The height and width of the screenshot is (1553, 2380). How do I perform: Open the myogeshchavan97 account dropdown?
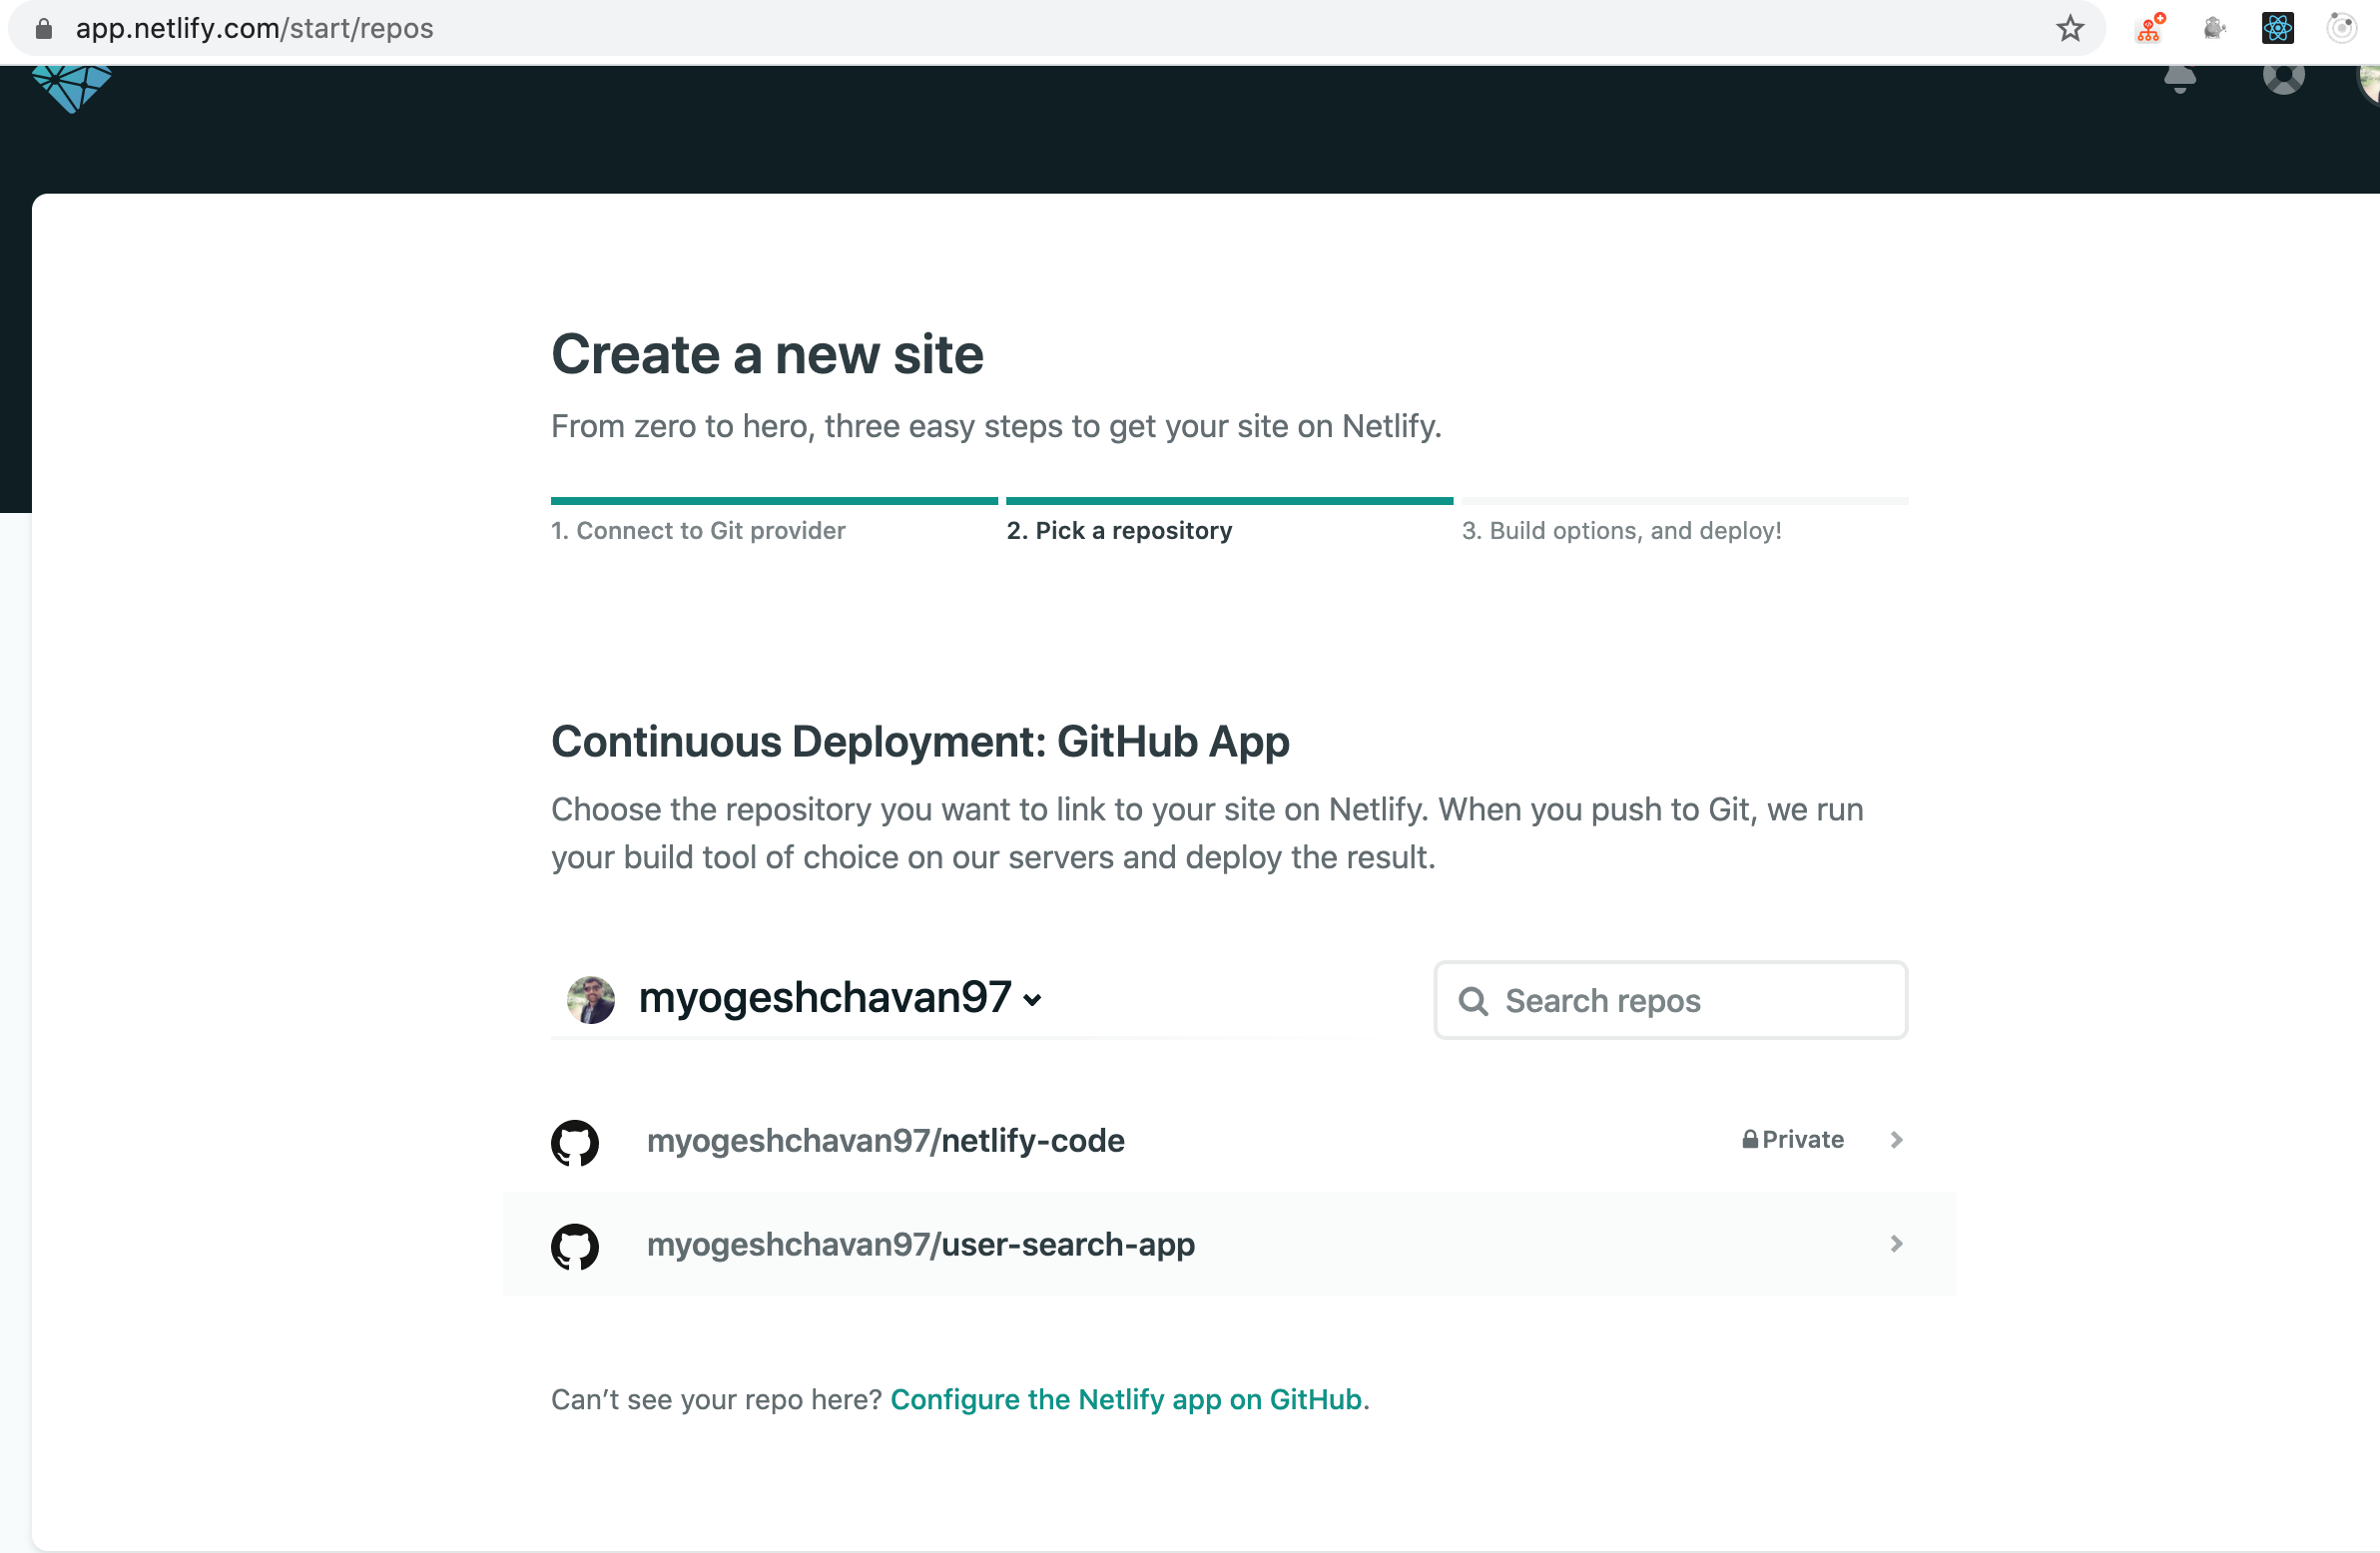pos(1034,999)
